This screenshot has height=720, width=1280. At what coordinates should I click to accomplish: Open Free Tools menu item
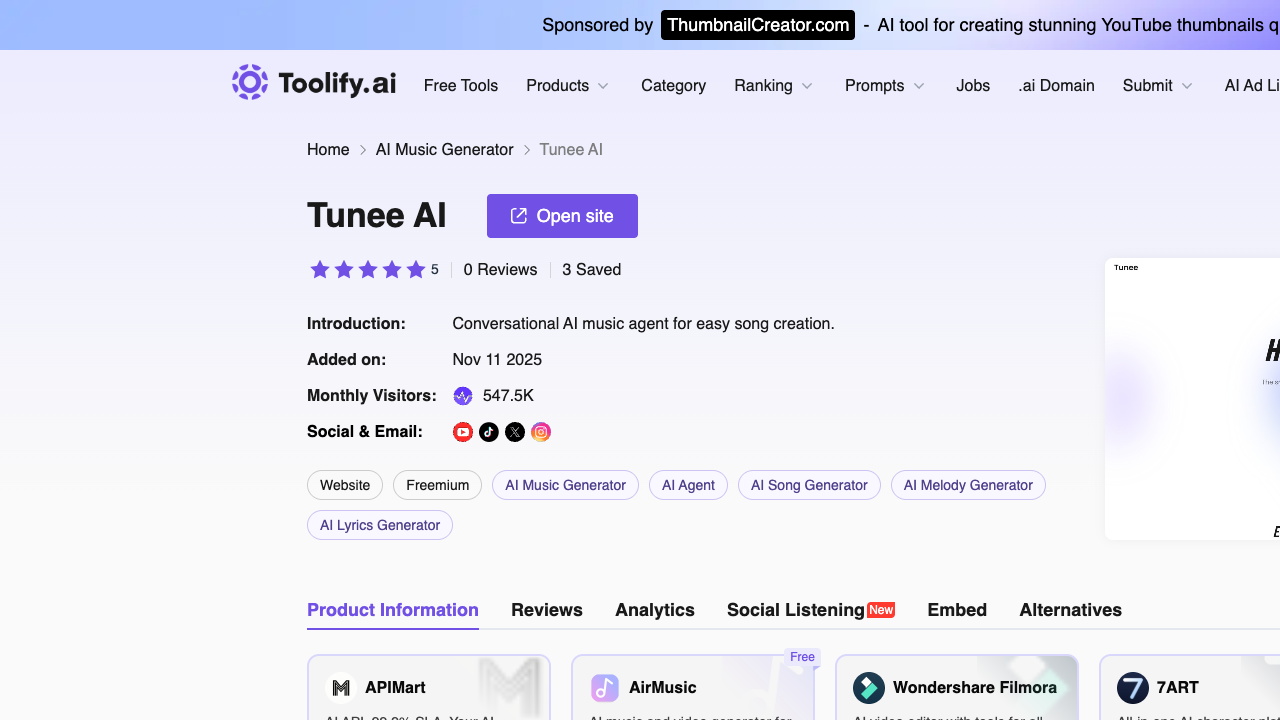461,86
